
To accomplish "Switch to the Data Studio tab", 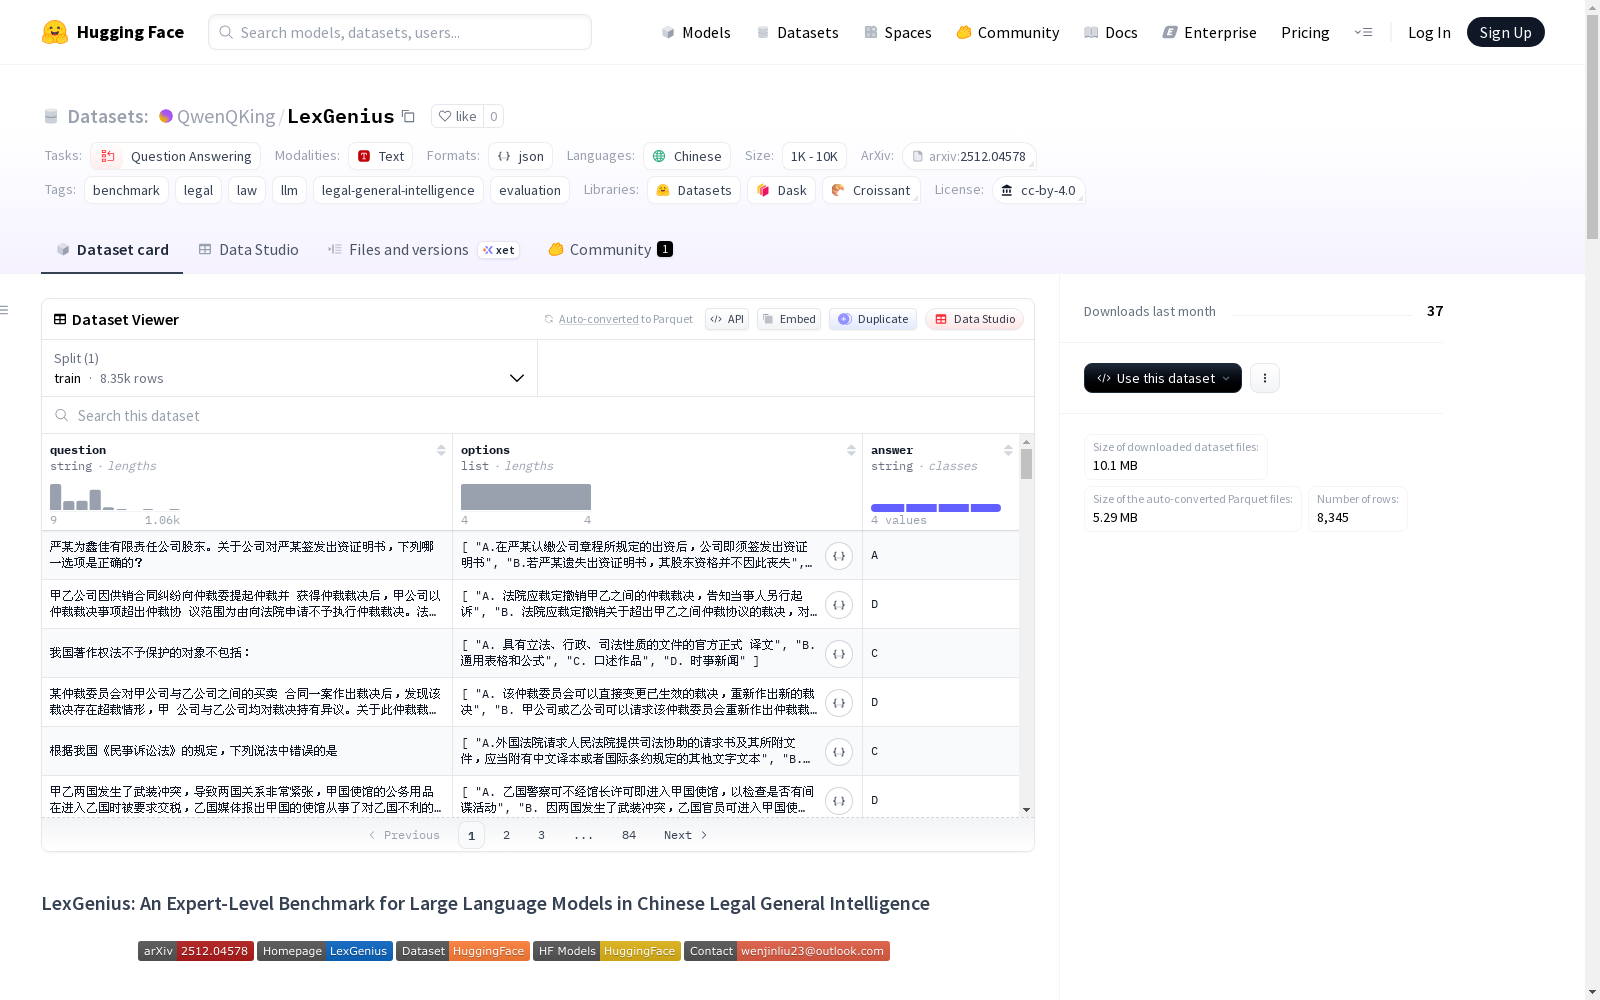I will (x=249, y=250).
